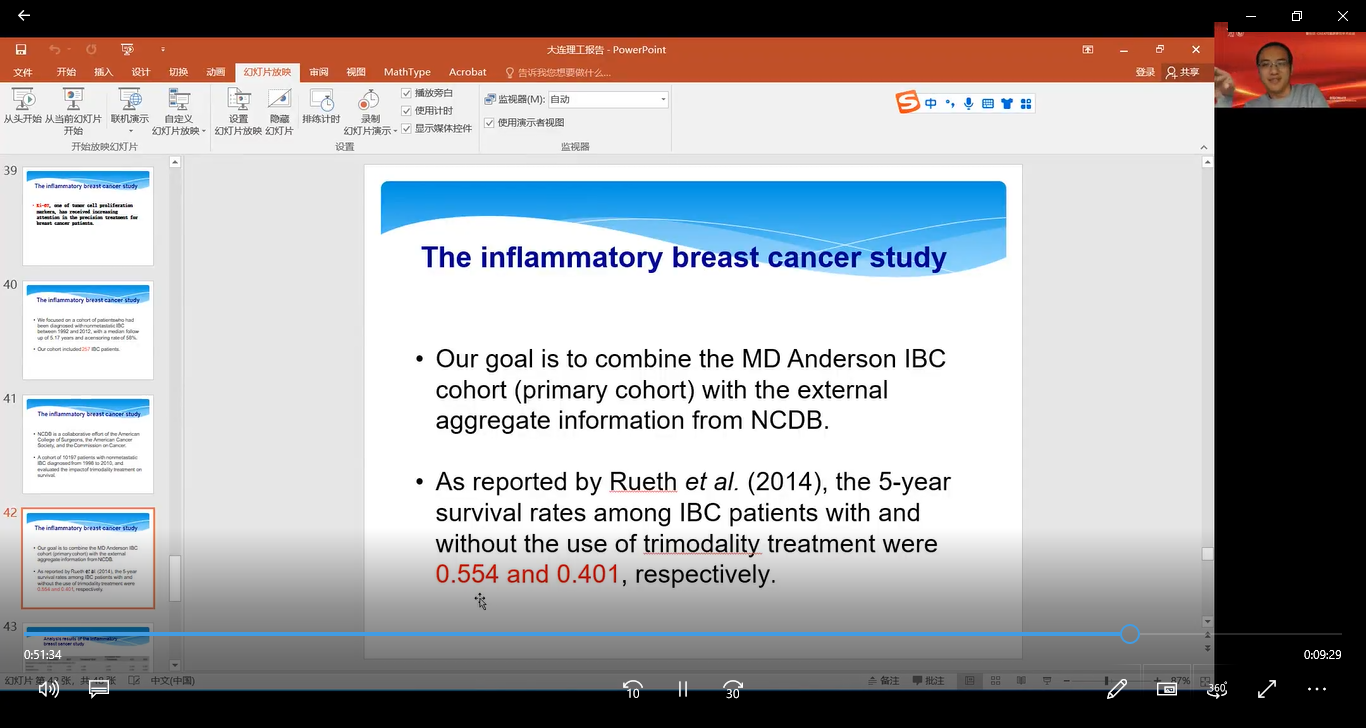Screen dimensions: 1366x728
Task: Click the mini view icon in player
Action: (1167, 689)
